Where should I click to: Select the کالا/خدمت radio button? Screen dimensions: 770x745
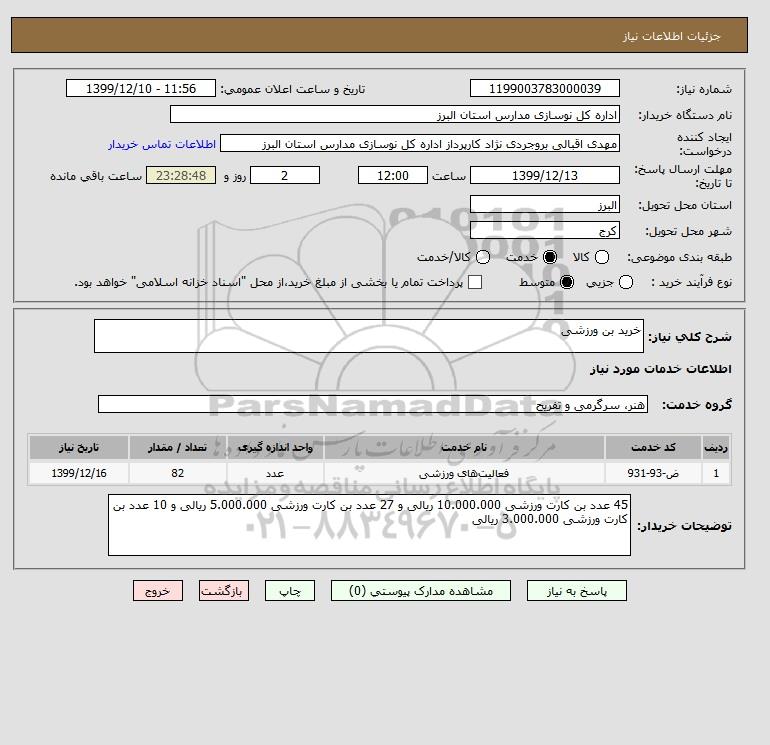pos(483,257)
